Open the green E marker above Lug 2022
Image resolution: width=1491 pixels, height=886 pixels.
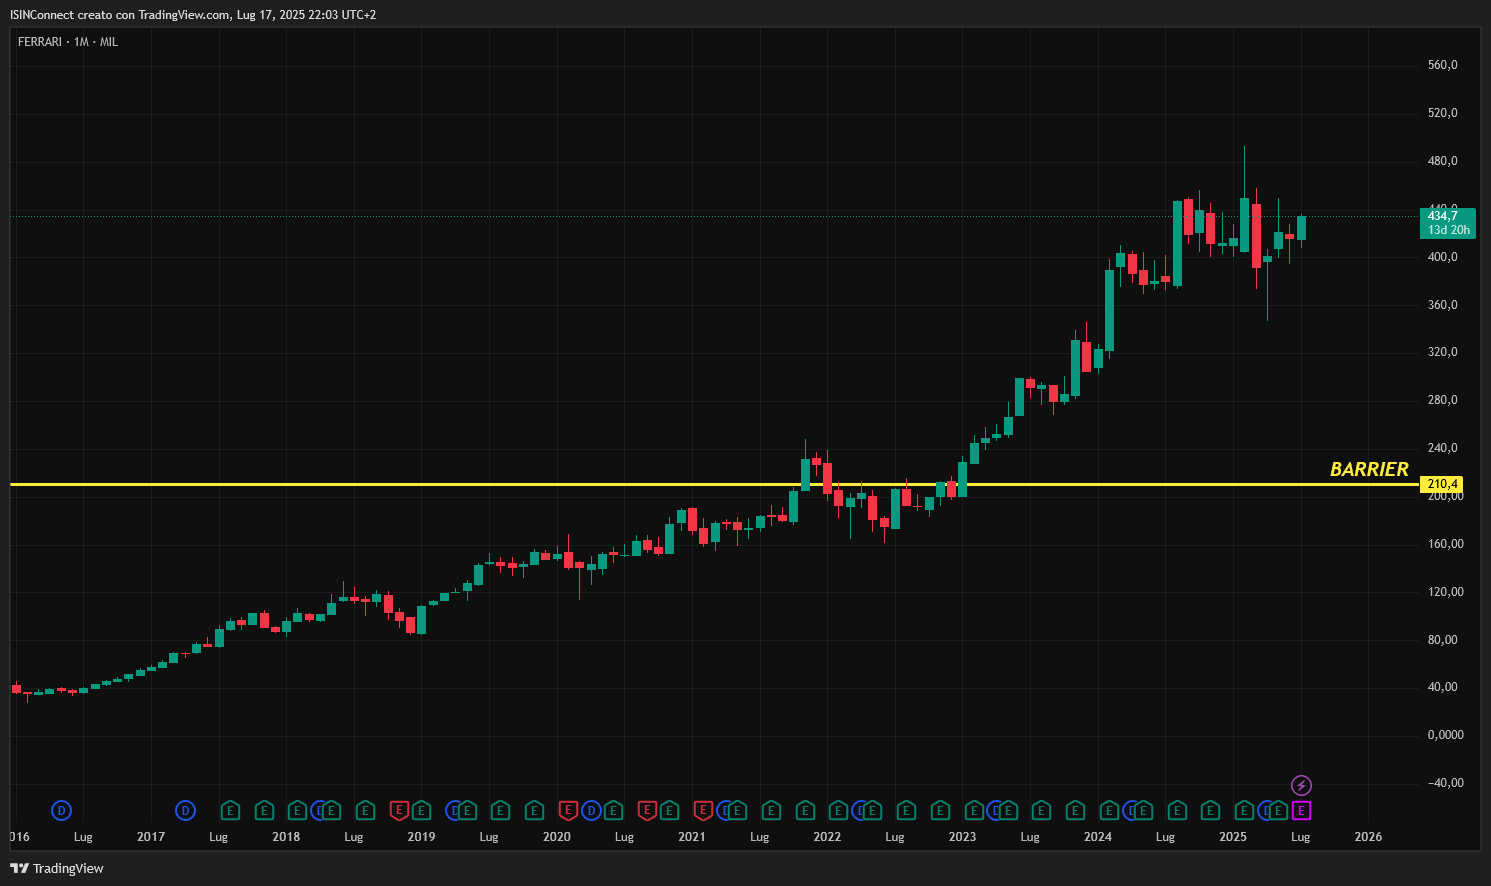tap(906, 810)
